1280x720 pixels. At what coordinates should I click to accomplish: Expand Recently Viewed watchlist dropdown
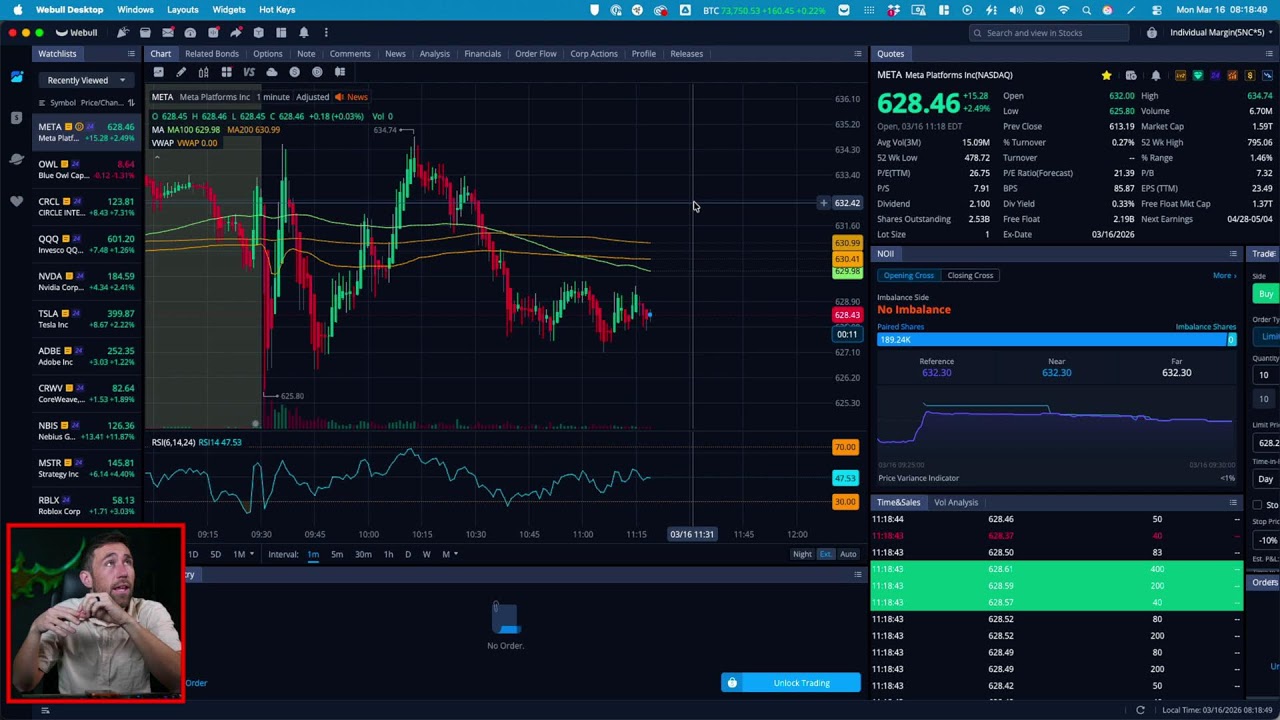pyautogui.click(x=86, y=80)
